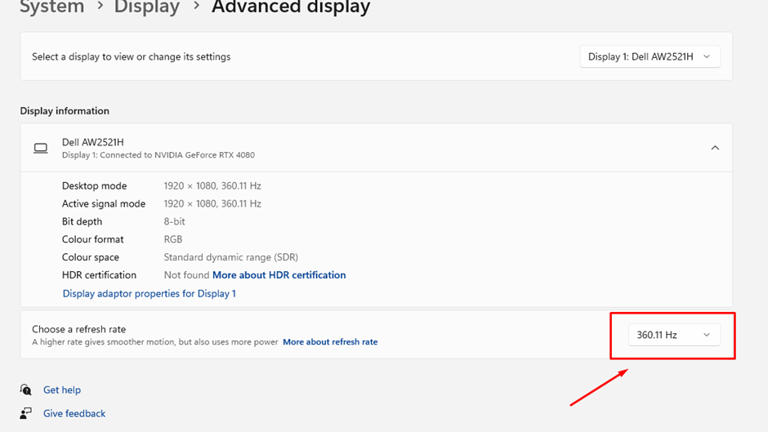Click the Desktop mode label
The height and width of the screenshot is (432, 768).
pyautogui.click(x=95, y=186)
